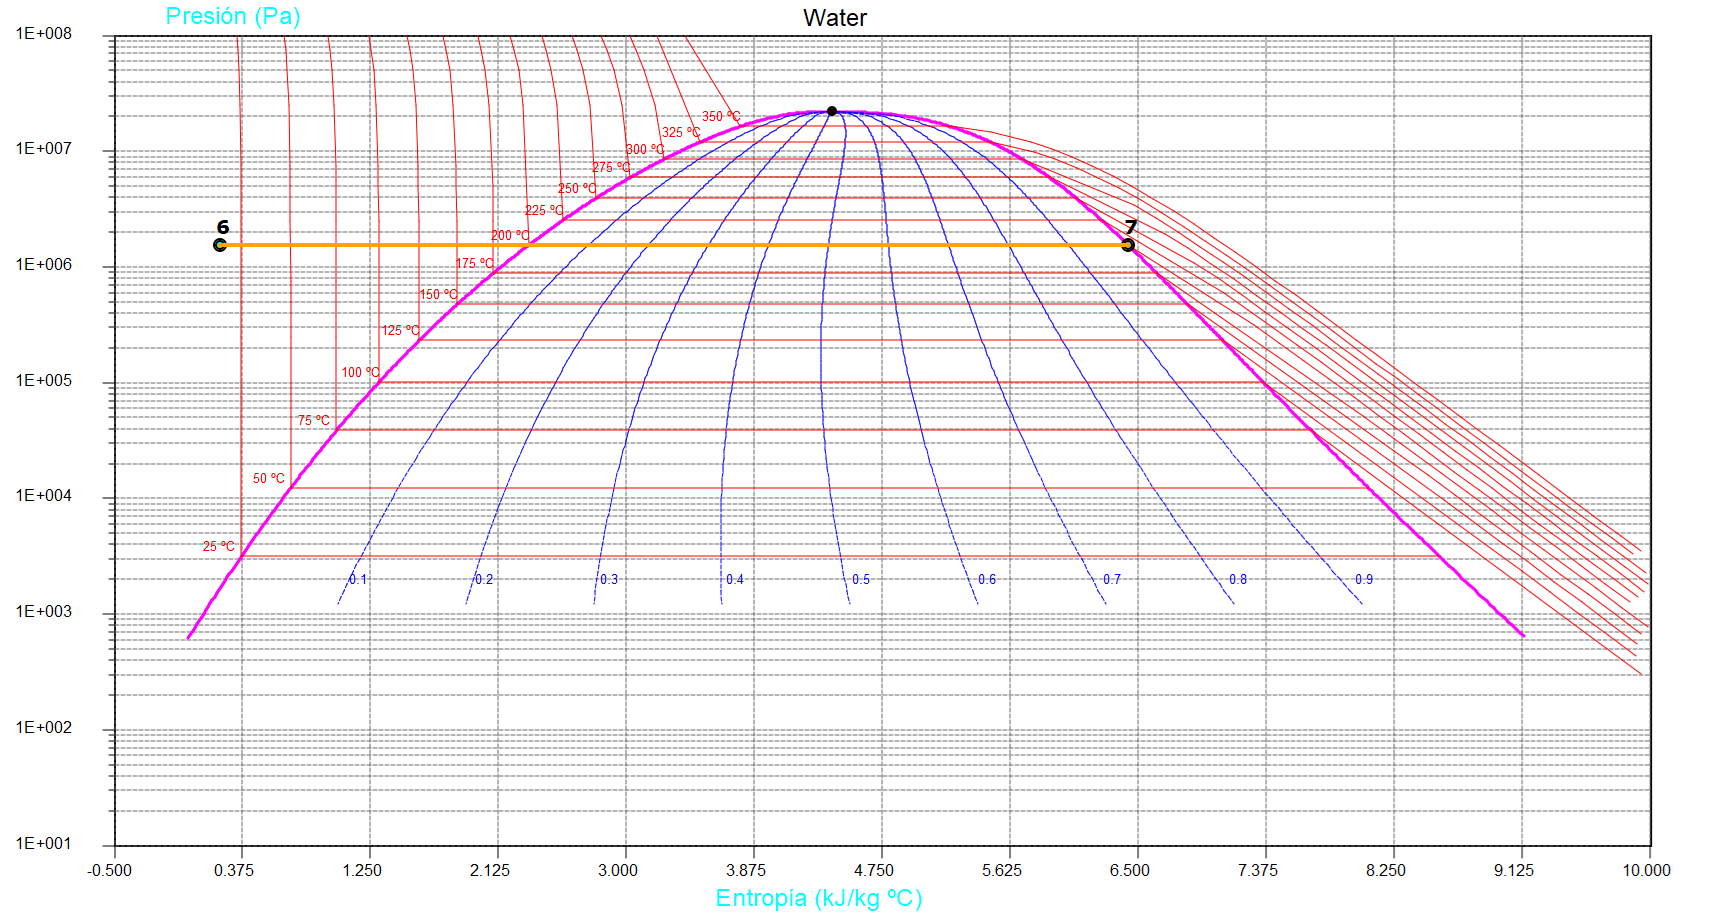Click the "Water" chart title
This screenshot has height=920, width=1711.
coord(834,18)
